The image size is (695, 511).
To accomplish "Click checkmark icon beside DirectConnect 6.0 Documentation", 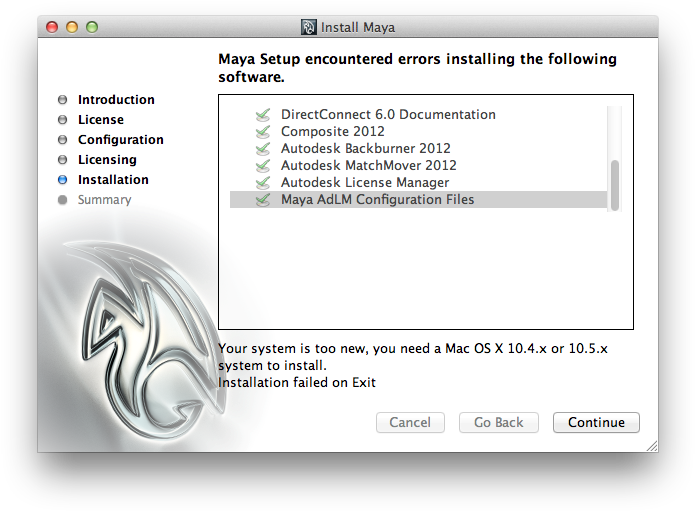I will point(263,115).
